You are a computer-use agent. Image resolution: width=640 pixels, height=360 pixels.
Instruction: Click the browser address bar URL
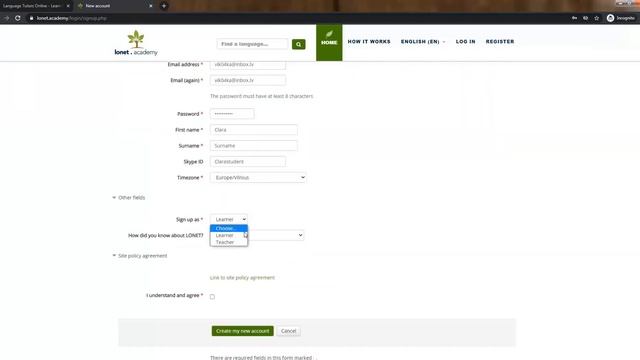71,18
